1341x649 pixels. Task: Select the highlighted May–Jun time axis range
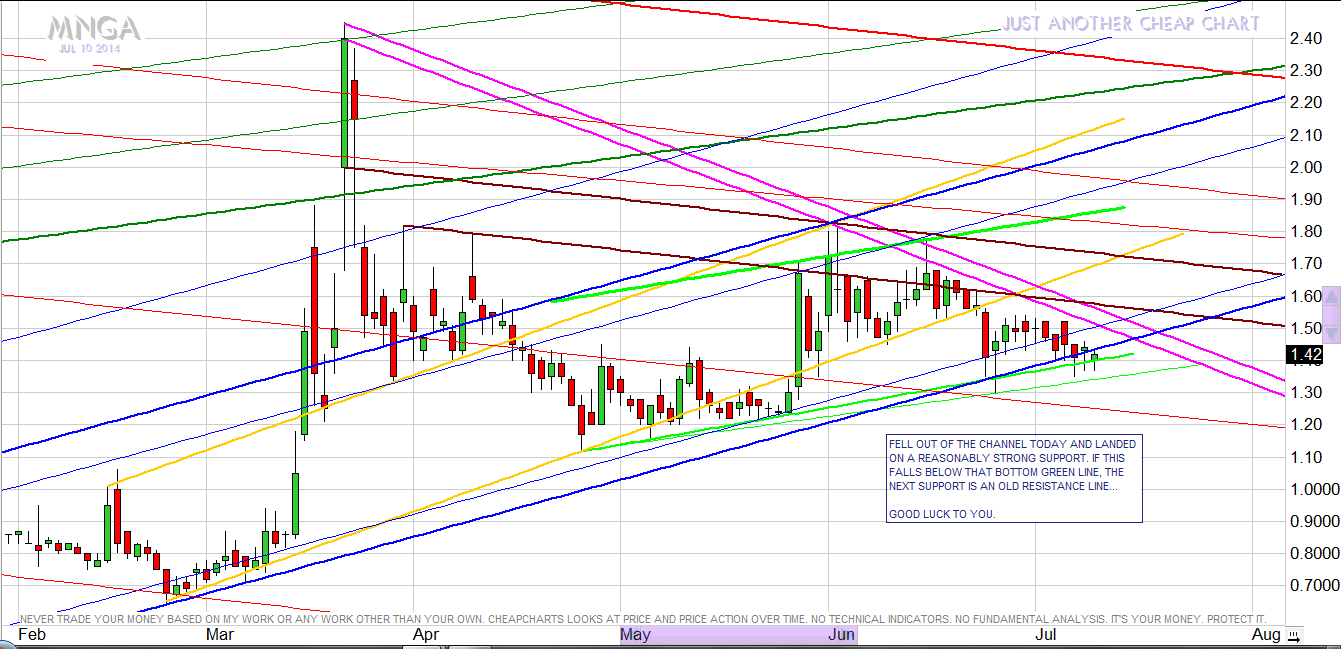coord(738,635)
